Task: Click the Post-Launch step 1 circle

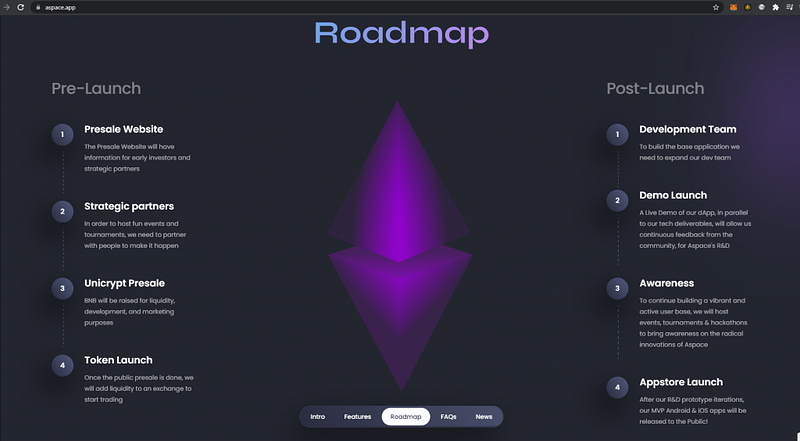Action: (x=617, y=135)
